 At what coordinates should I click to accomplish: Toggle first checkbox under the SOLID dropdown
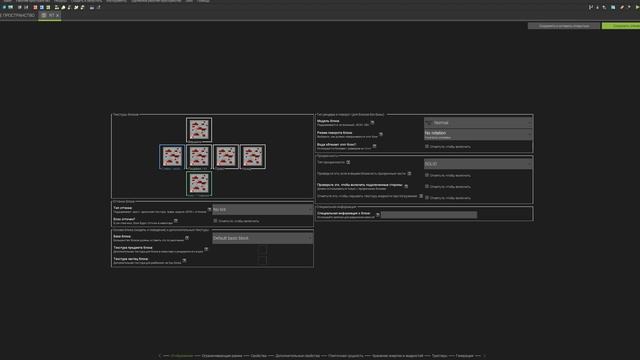pyautogui.click(x=427, y=175)
